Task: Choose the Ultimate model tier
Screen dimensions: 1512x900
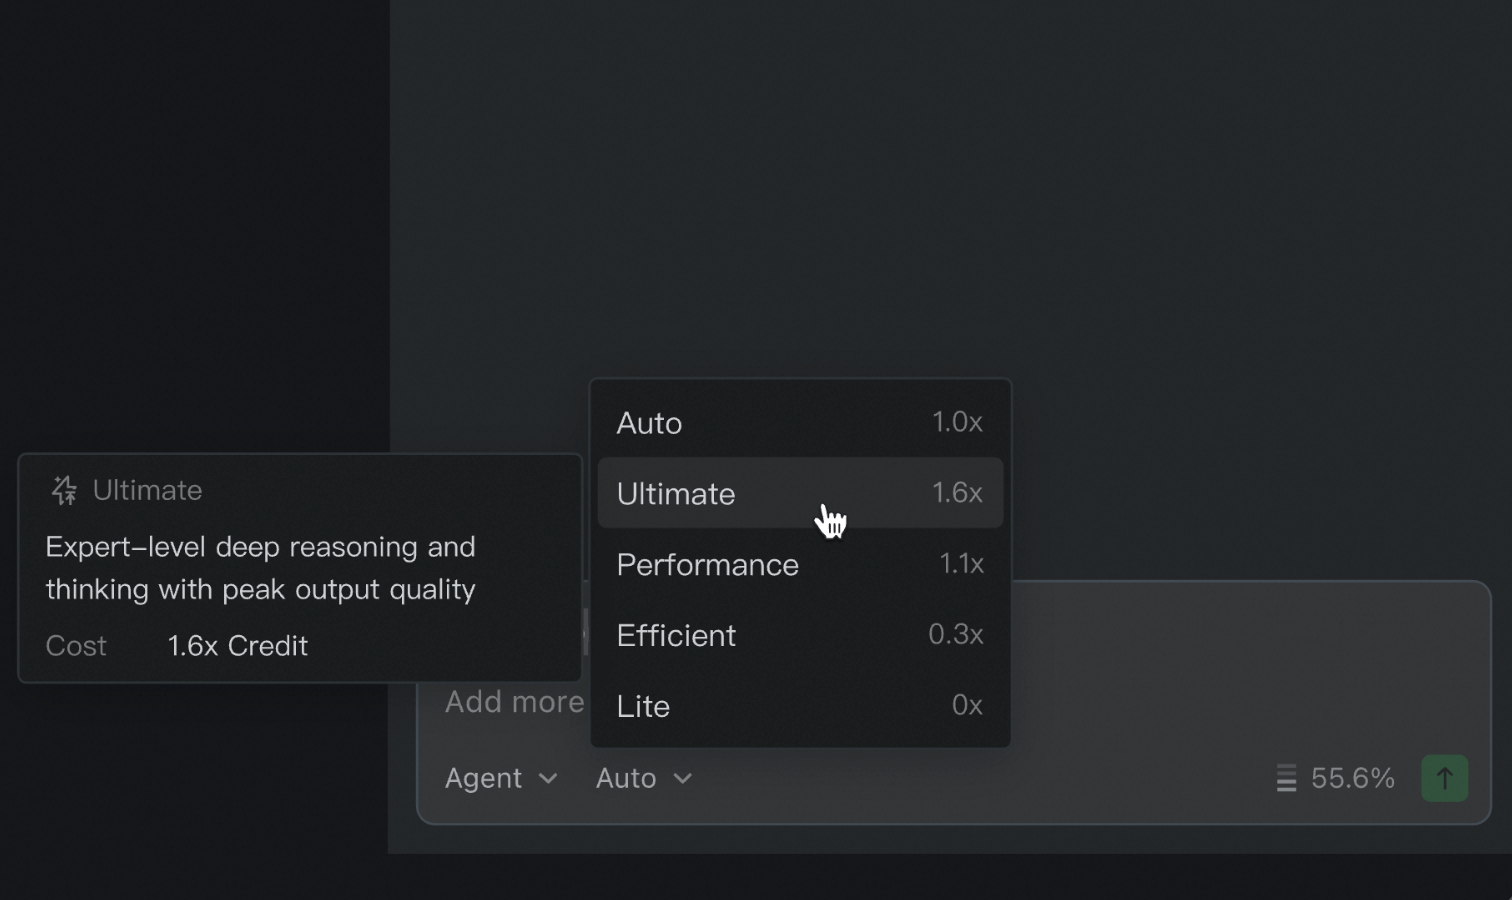Action: (x=799, y=493)
